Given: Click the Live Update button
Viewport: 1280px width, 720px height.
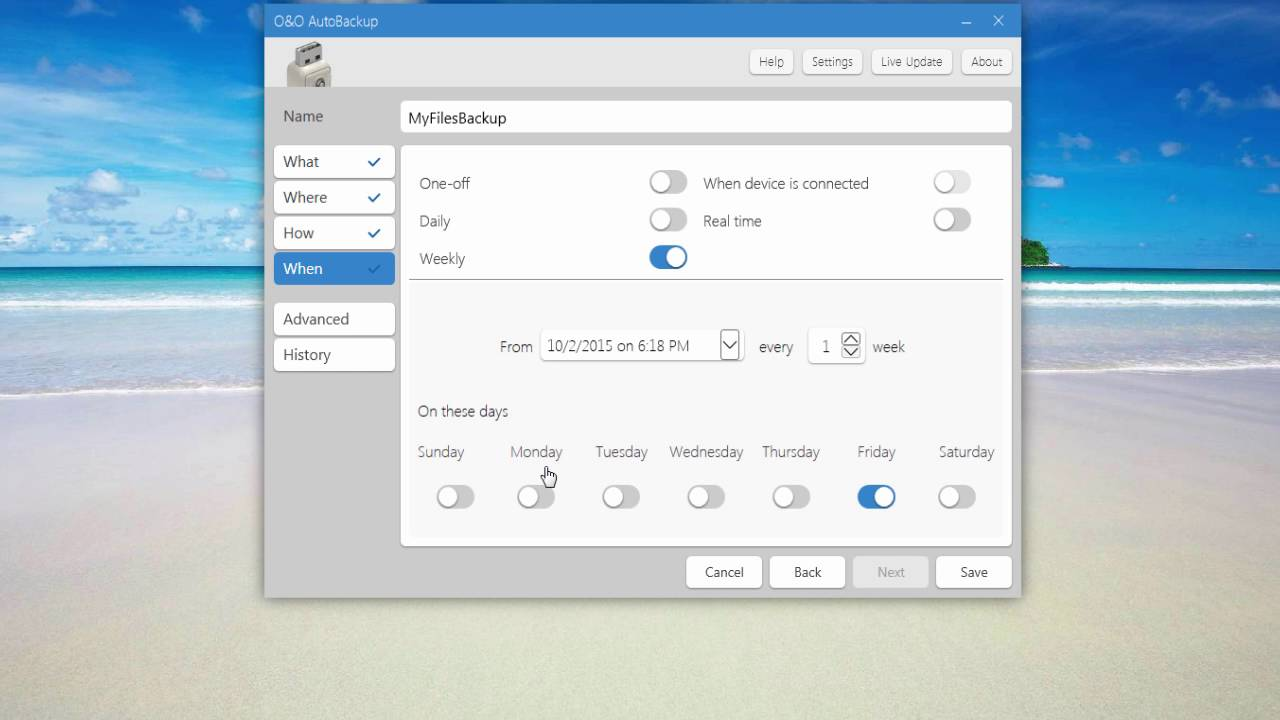Looking at the screenshot, I should click(911, 62).
